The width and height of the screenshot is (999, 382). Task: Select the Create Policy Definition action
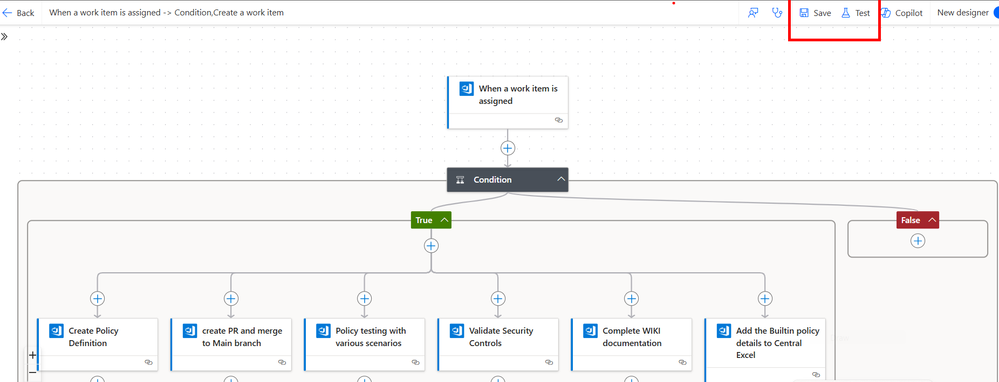(97, 344)
